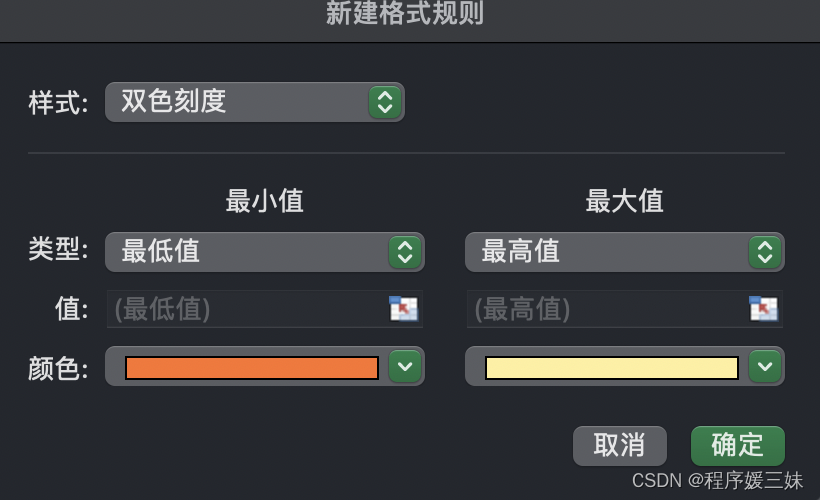Pick the pale yellow maximum color swatch

(611, 368)
